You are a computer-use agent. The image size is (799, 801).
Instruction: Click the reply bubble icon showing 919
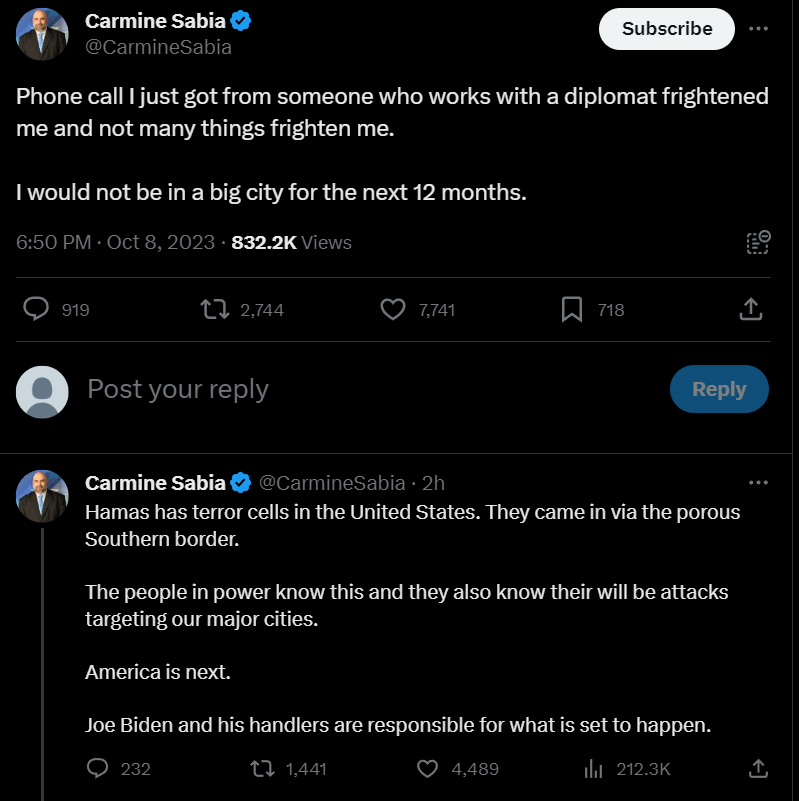click(36, 309)
